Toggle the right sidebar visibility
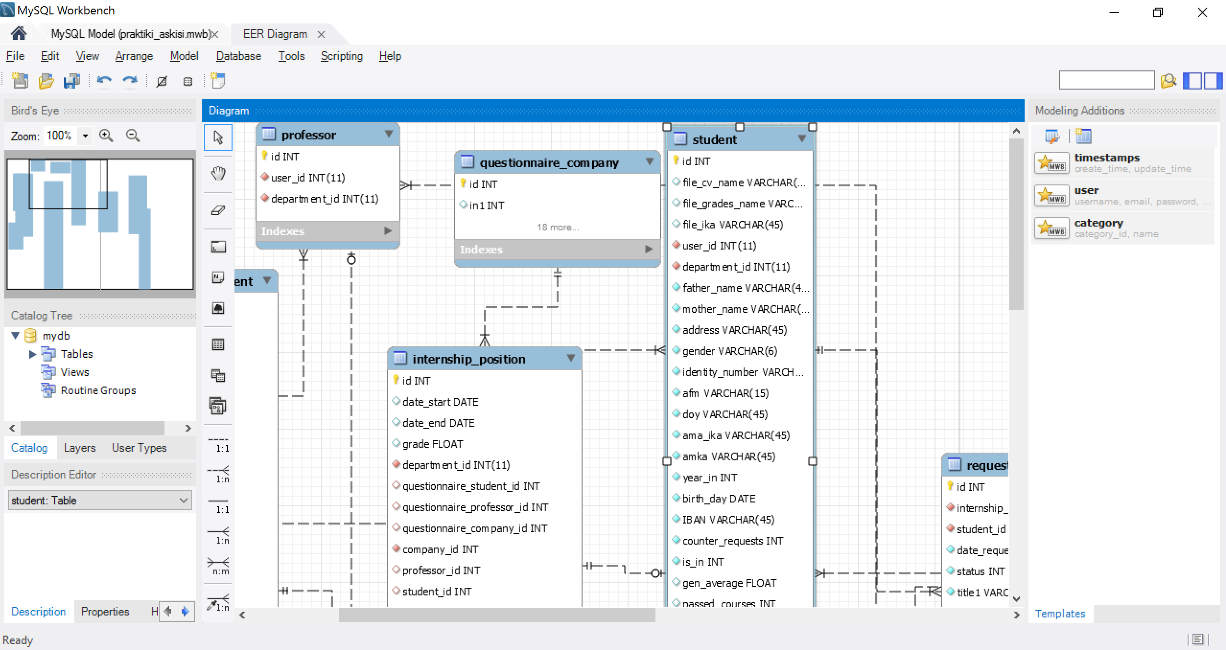The image size is (1226, 650). coord(1213,81)
